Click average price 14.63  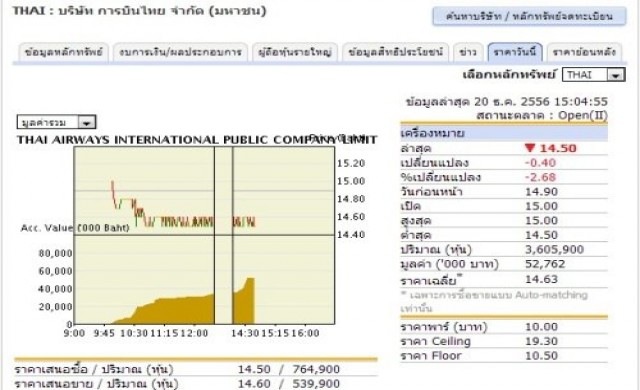[x=542, y=279]
